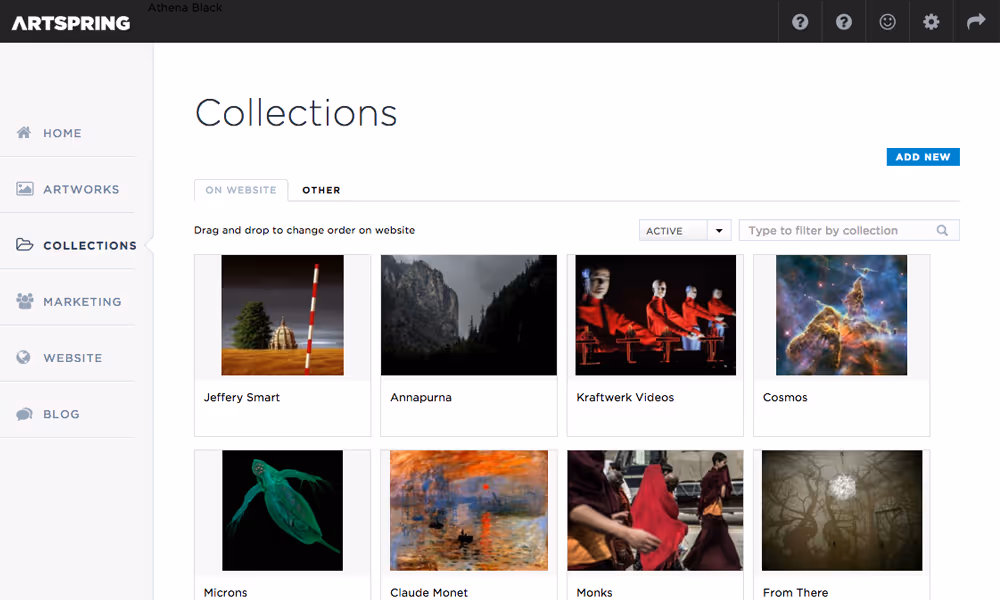Click the Athena Black user name

click(x=185, y=8)
